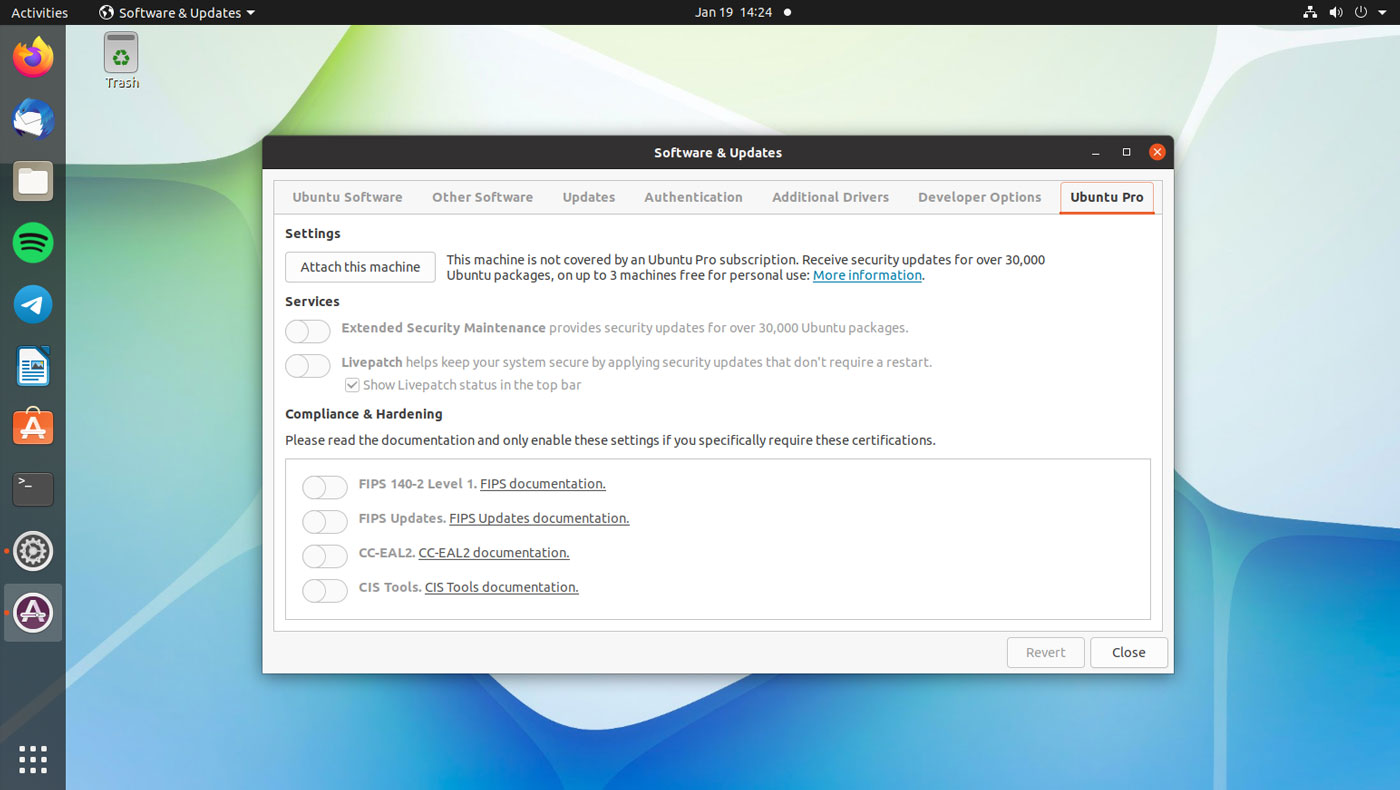The height and width of the screenshot is (790, 1400).
Task: Click the Compliance & Hardening heading
Action: (x=364, y=414)
